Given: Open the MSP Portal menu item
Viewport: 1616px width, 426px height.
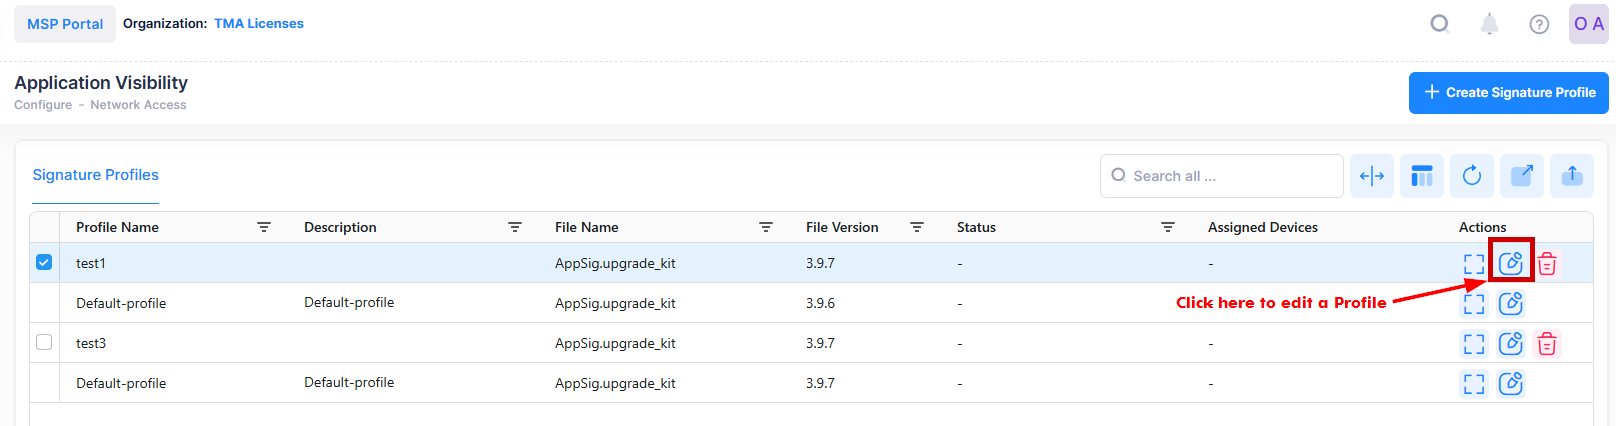Looking at the screenshot, I should click(x=65, y=24).
